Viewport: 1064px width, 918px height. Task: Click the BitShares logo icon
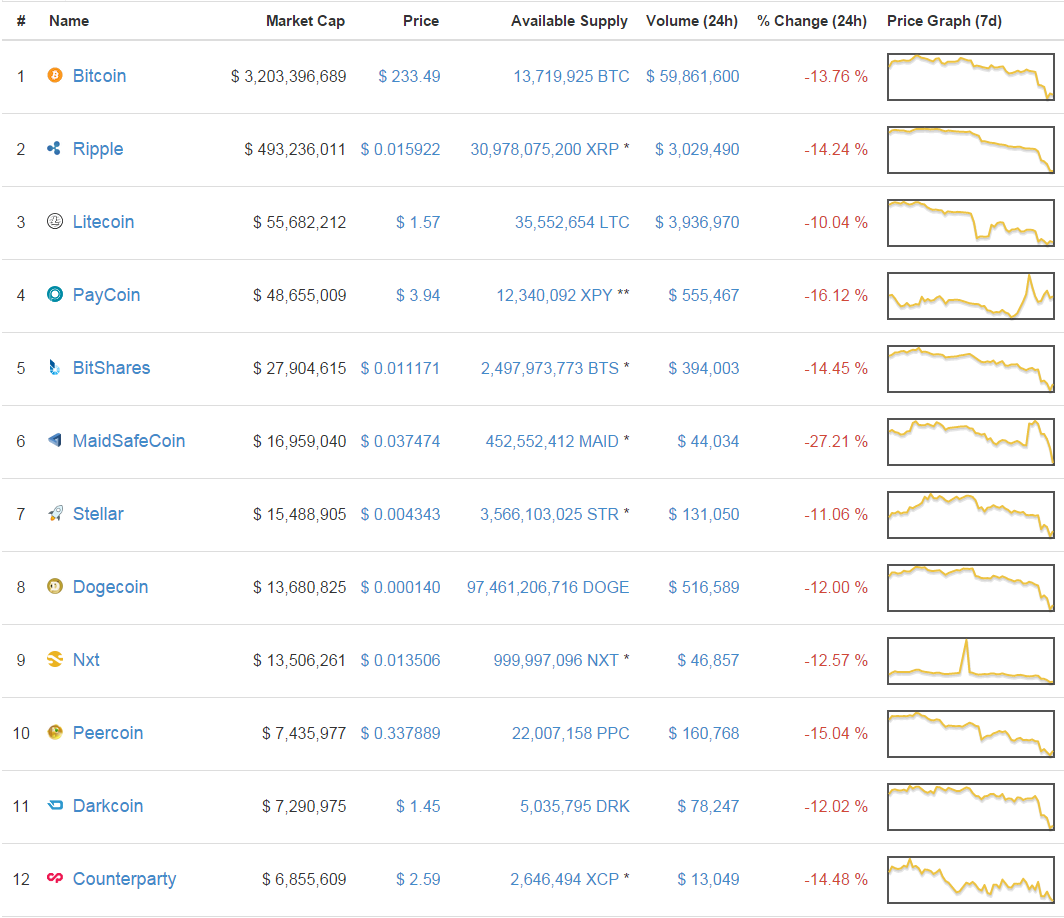[55, 367]
